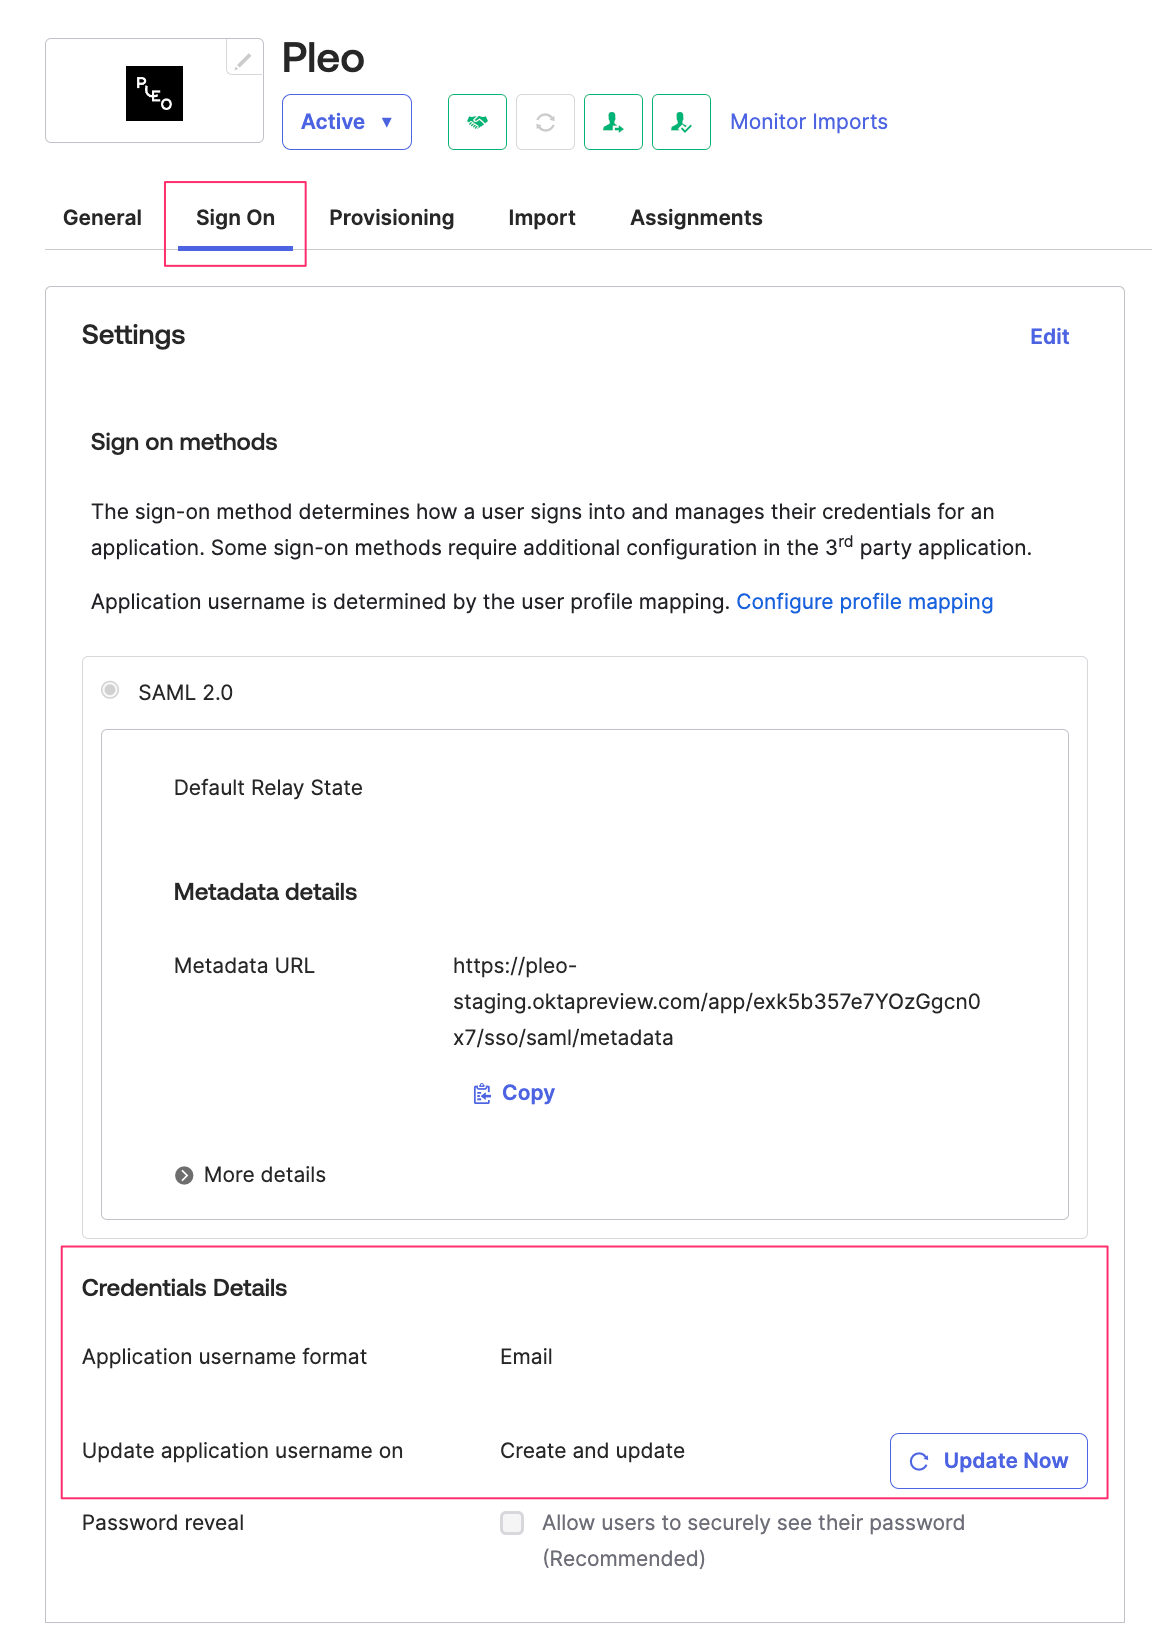
Task: Check Allow users to securely see their password
Action: 512,1522
